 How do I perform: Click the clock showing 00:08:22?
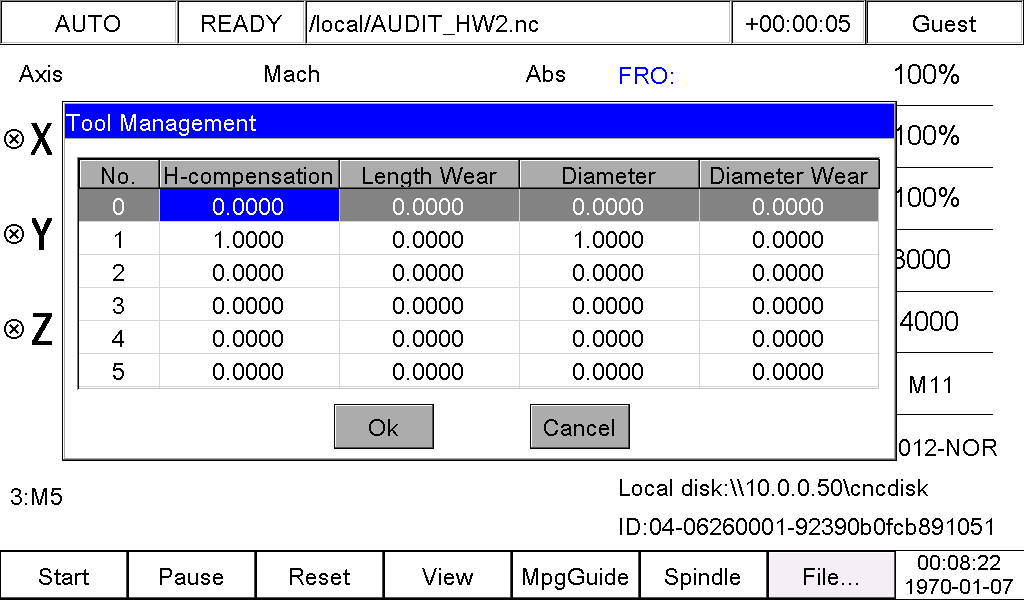[959, 562]
